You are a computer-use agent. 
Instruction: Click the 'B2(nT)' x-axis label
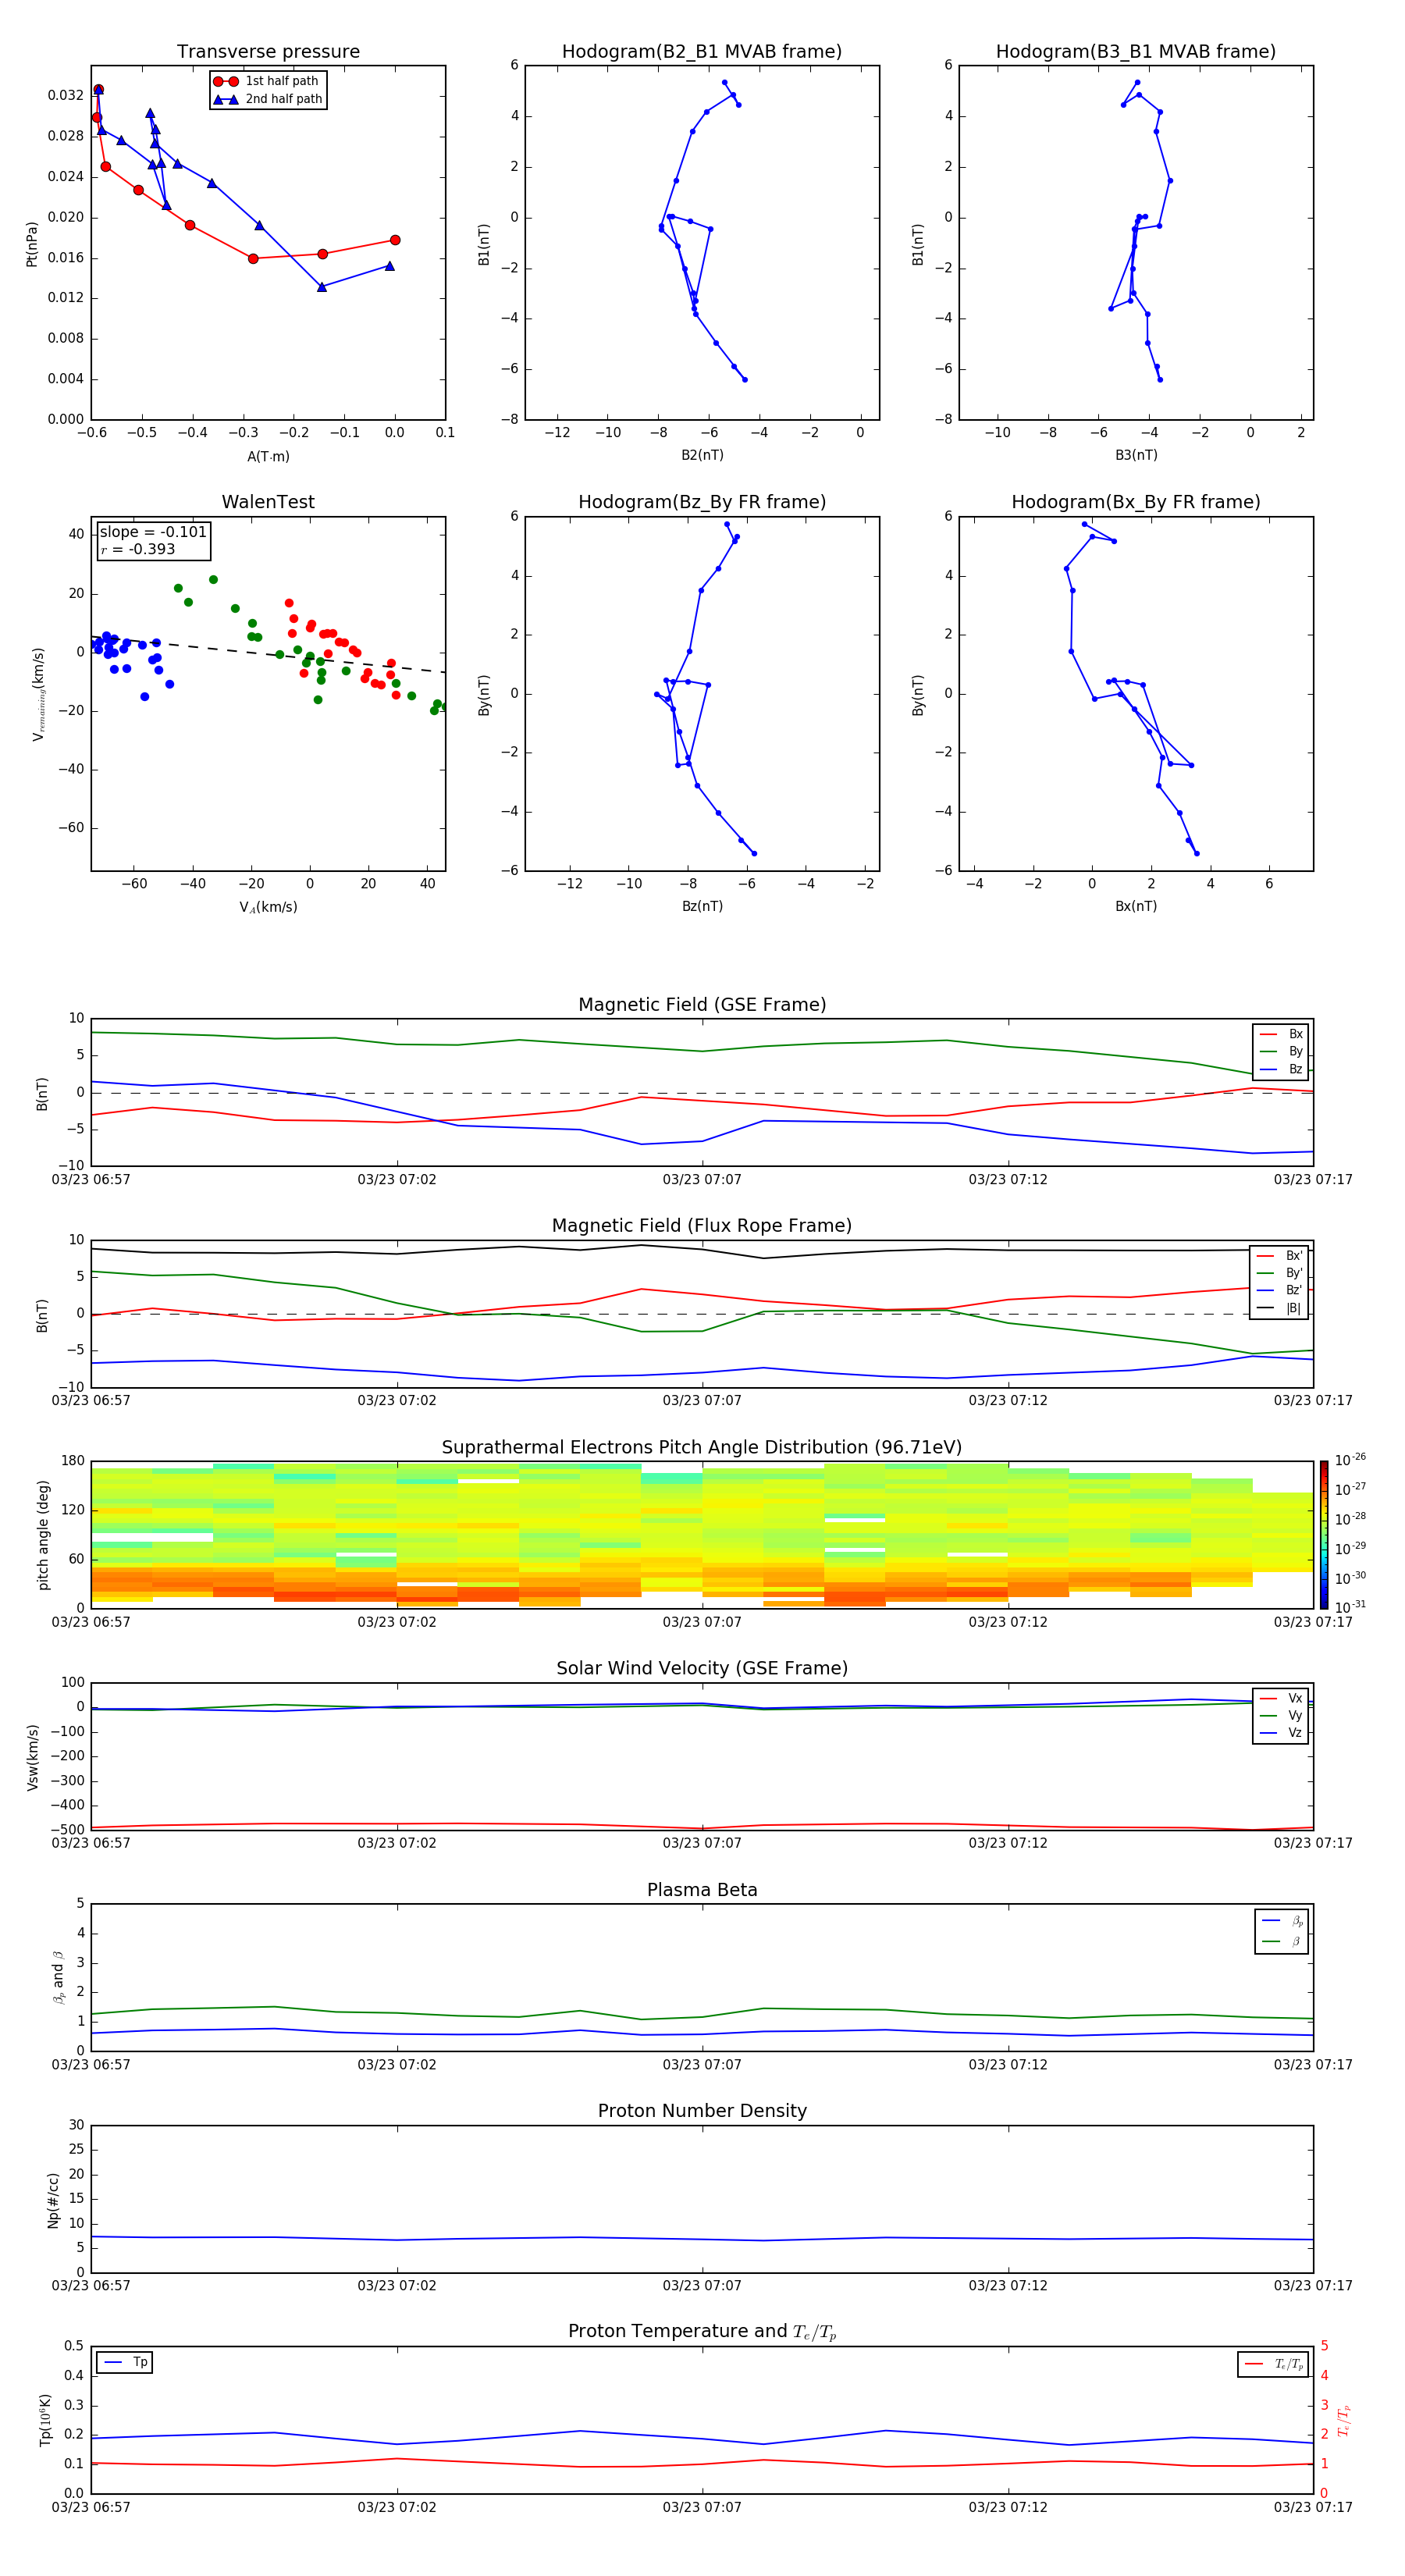[702, 455]
